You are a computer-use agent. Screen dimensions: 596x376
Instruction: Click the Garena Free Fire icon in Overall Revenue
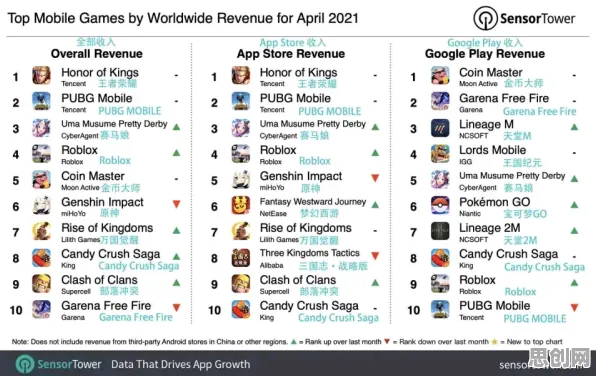coord(41,309)
